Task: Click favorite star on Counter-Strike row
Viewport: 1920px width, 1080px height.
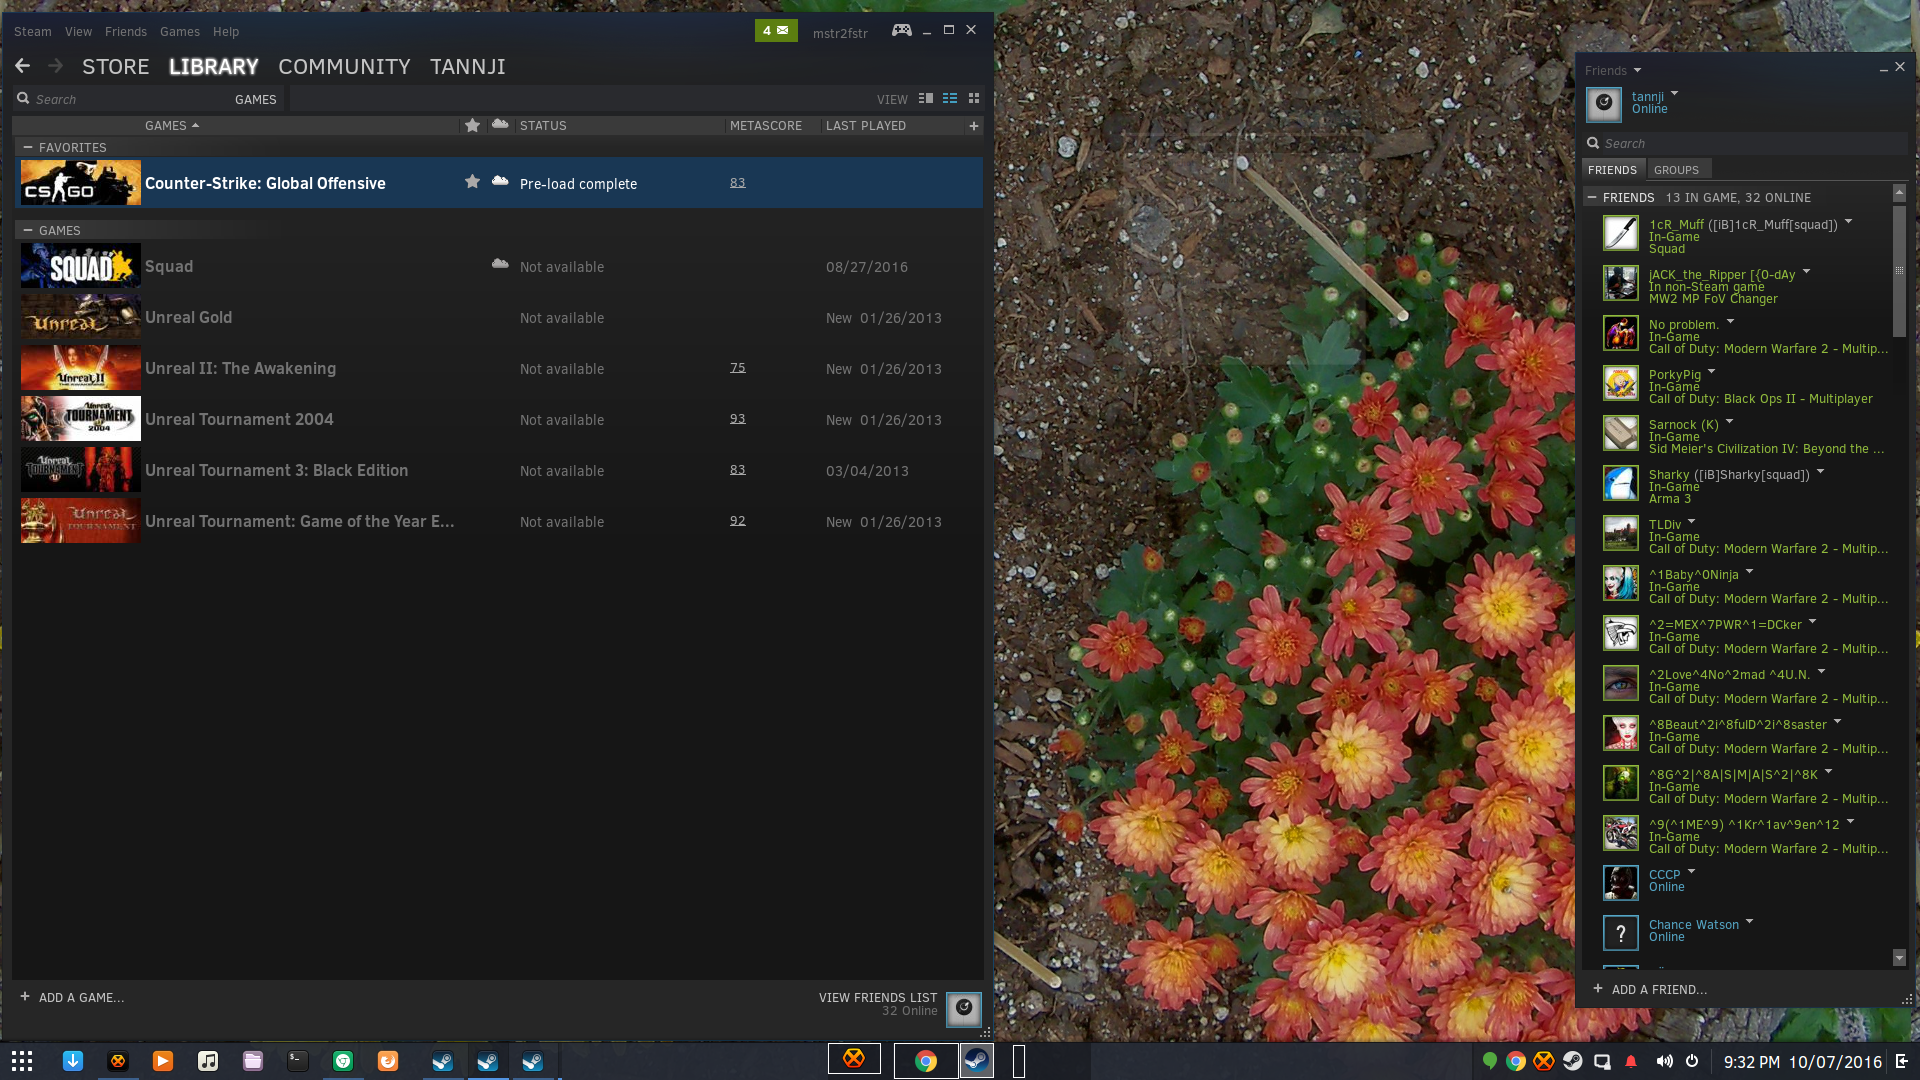Action: (x=472, y=181)
